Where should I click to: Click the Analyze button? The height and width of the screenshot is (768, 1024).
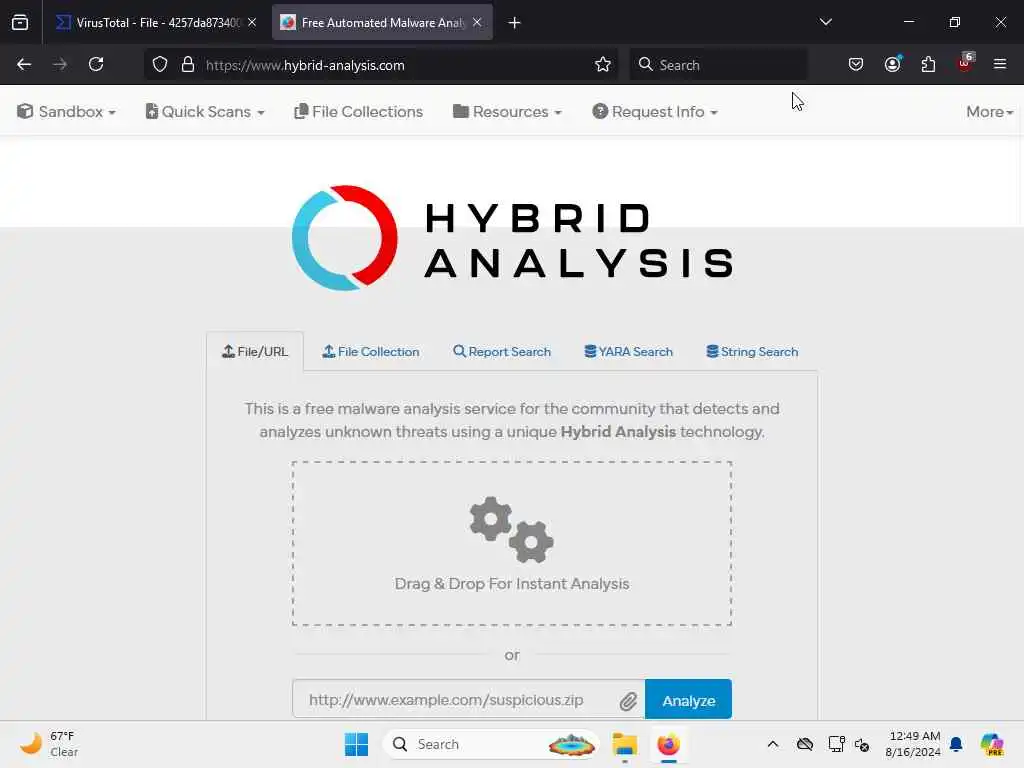point(688,699)
